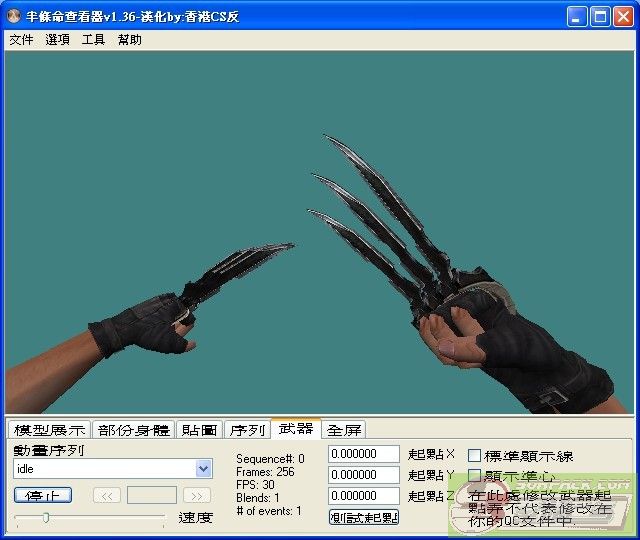
Task: Click the frame number input field
Action: pos(152,495)
